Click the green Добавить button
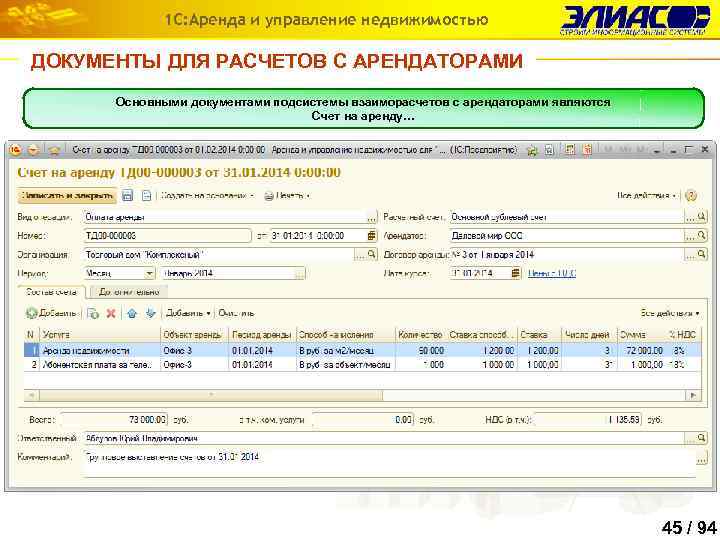Viewport: 720px width, 540px height. (51, 313)
